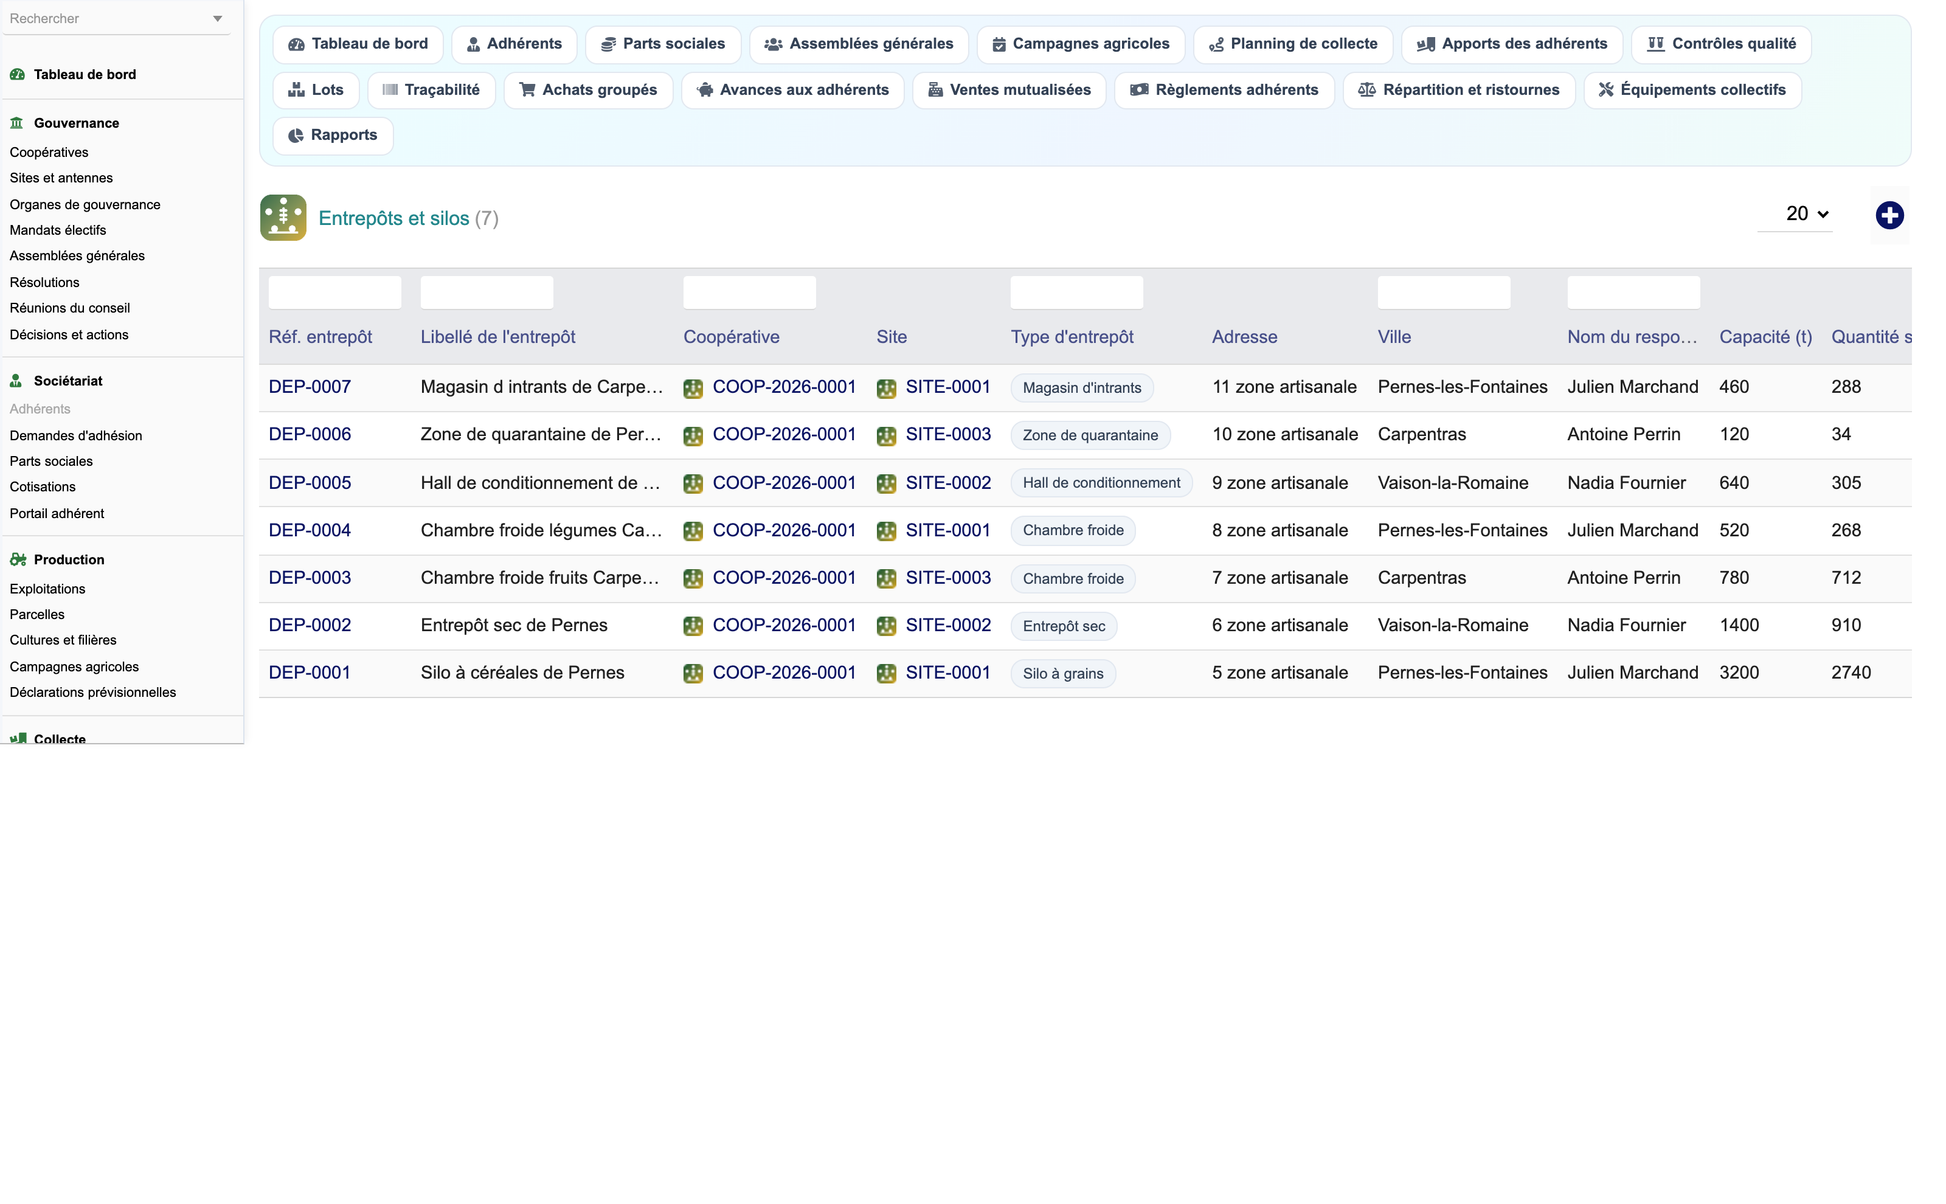Open Coopératives in the sidebar
Viewport: 1946px width, 1204px height.
tap(49, 152)
